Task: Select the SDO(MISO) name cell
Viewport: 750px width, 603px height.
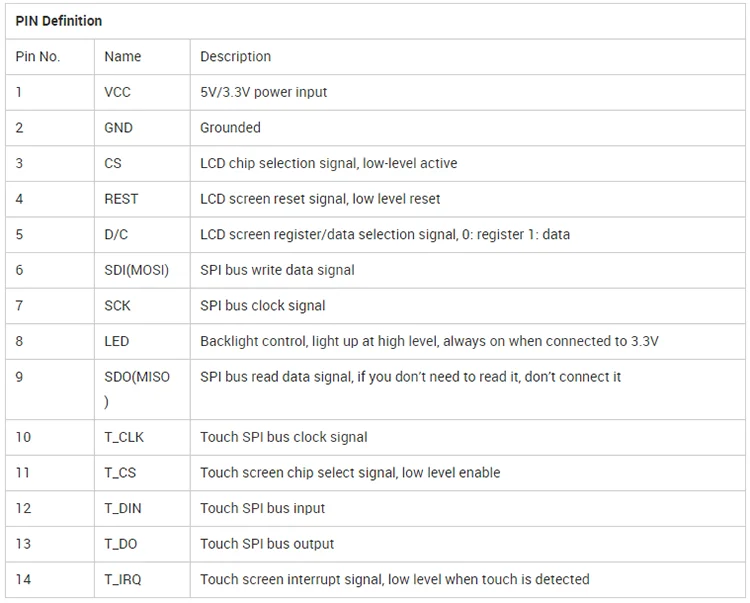Action: (137, 377)
